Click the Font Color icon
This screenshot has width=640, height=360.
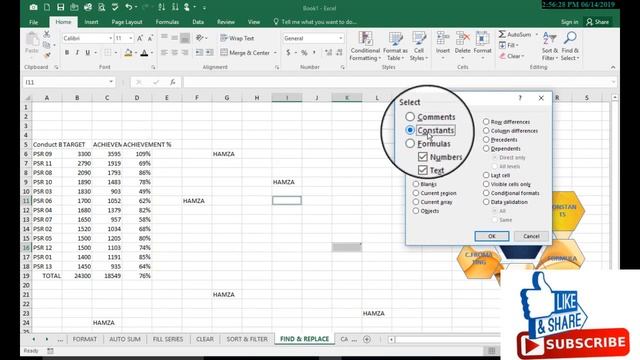(144, 53)
